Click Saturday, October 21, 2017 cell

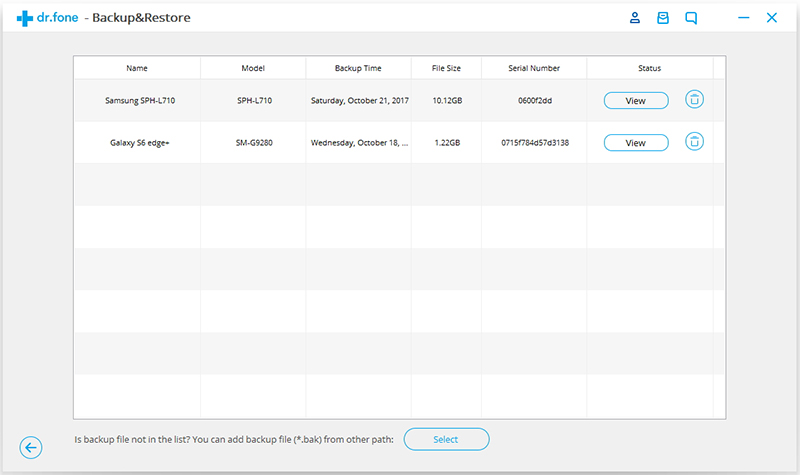[360, 101]
